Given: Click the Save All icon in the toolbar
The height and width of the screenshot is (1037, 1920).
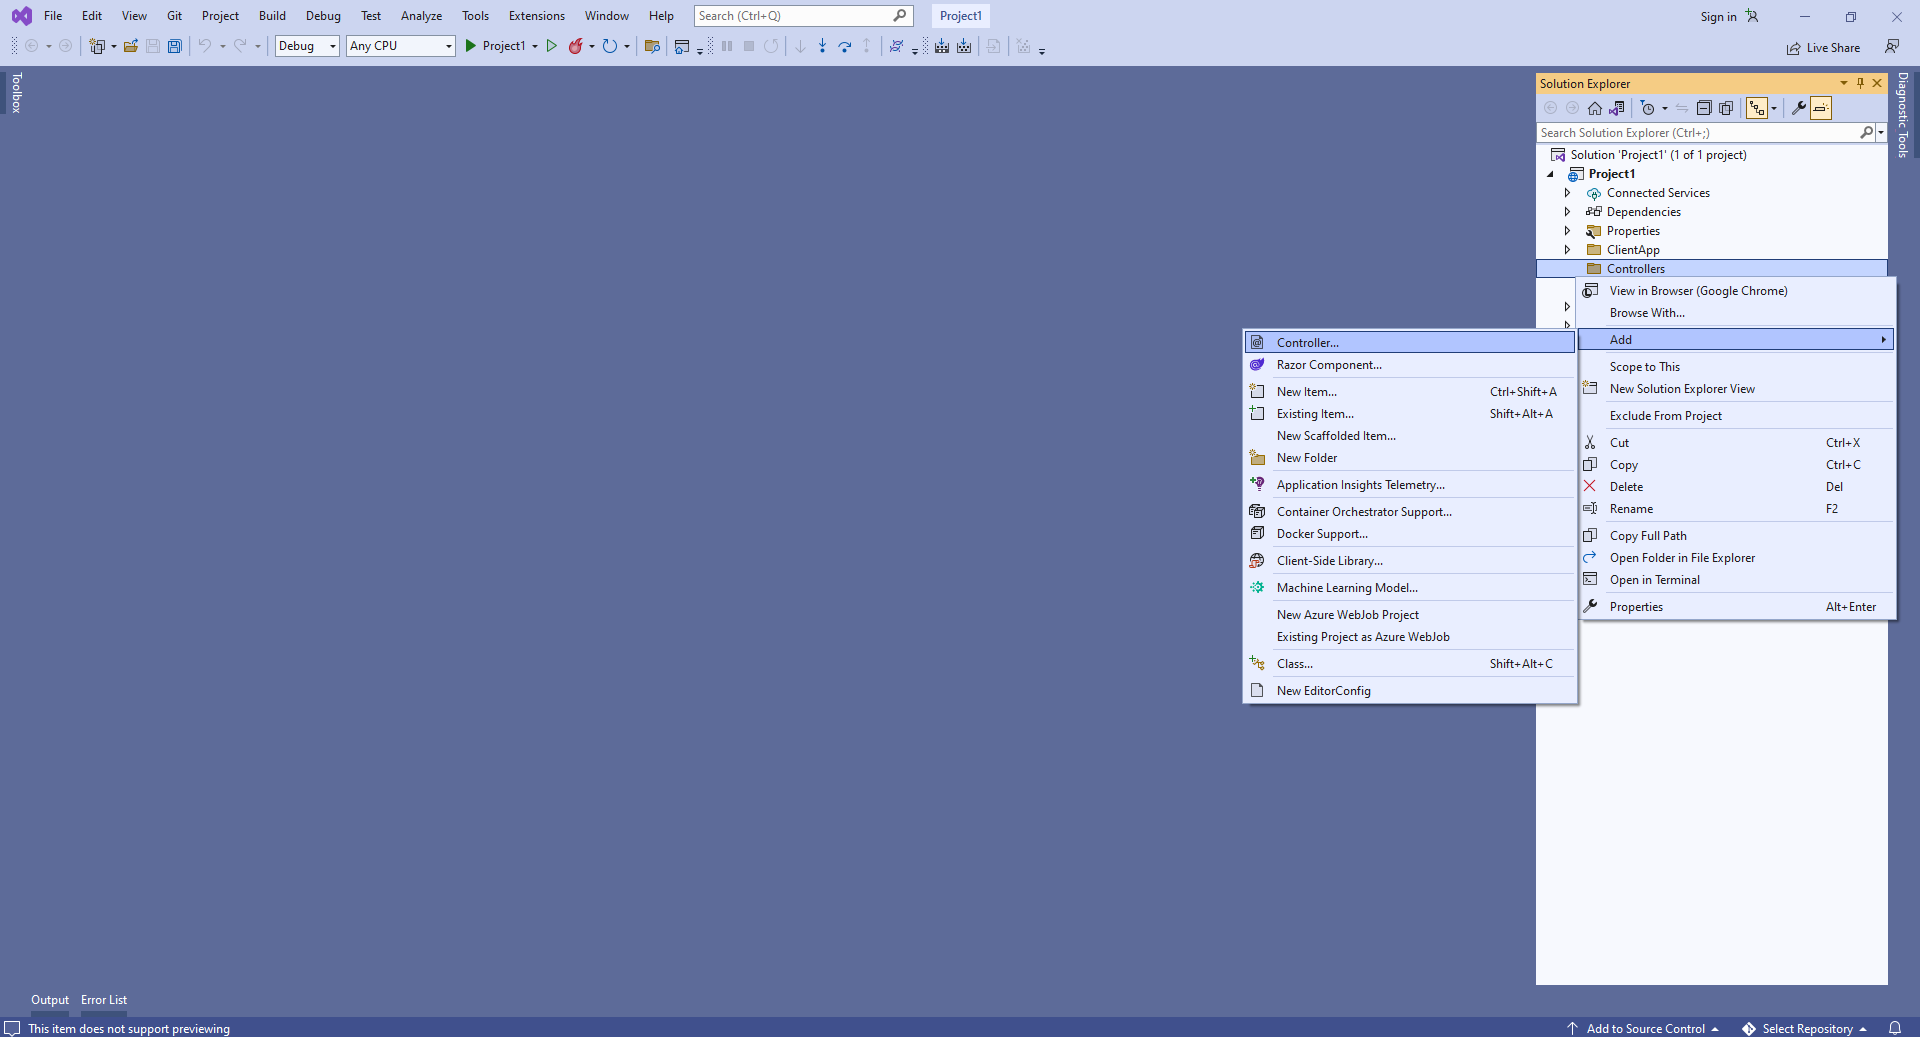Looking at the screenshot, I should tap(175, 46).
